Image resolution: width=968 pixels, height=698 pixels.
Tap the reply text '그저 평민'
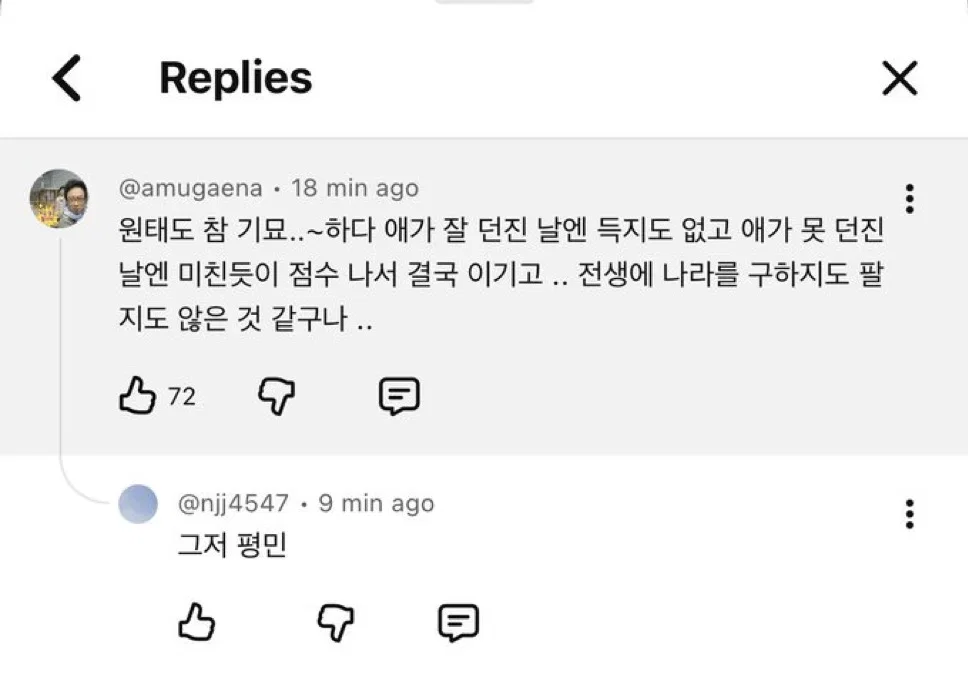click(232, 544)
